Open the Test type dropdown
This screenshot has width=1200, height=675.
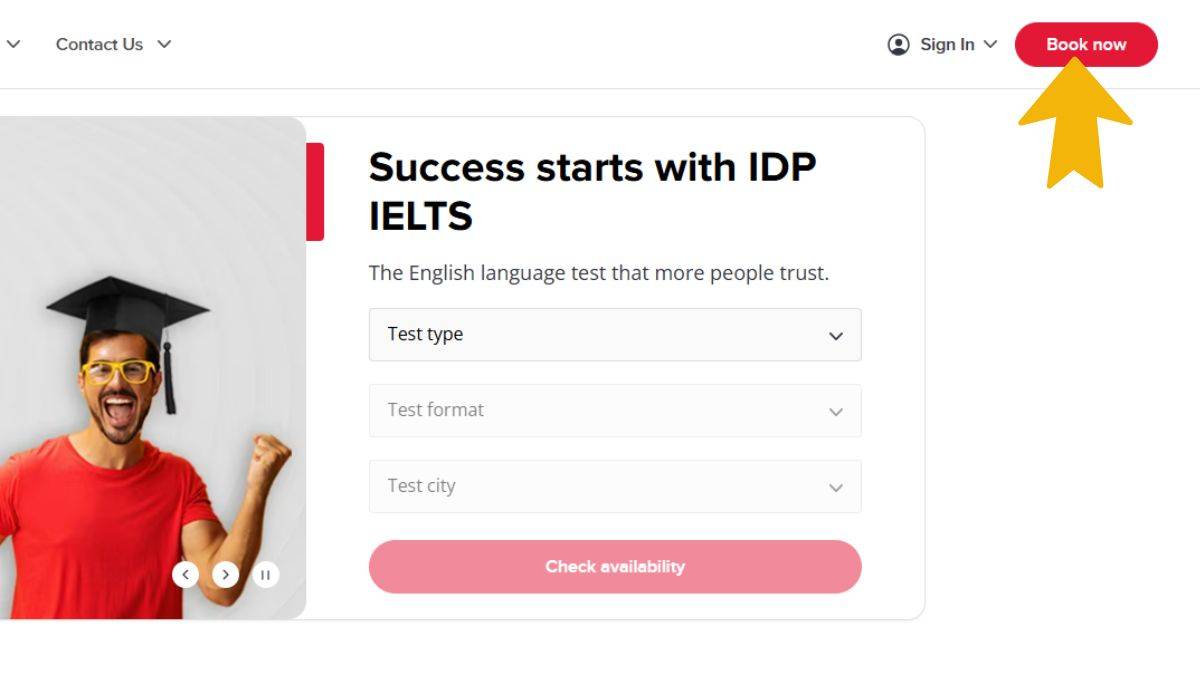[x=615, y=335]
